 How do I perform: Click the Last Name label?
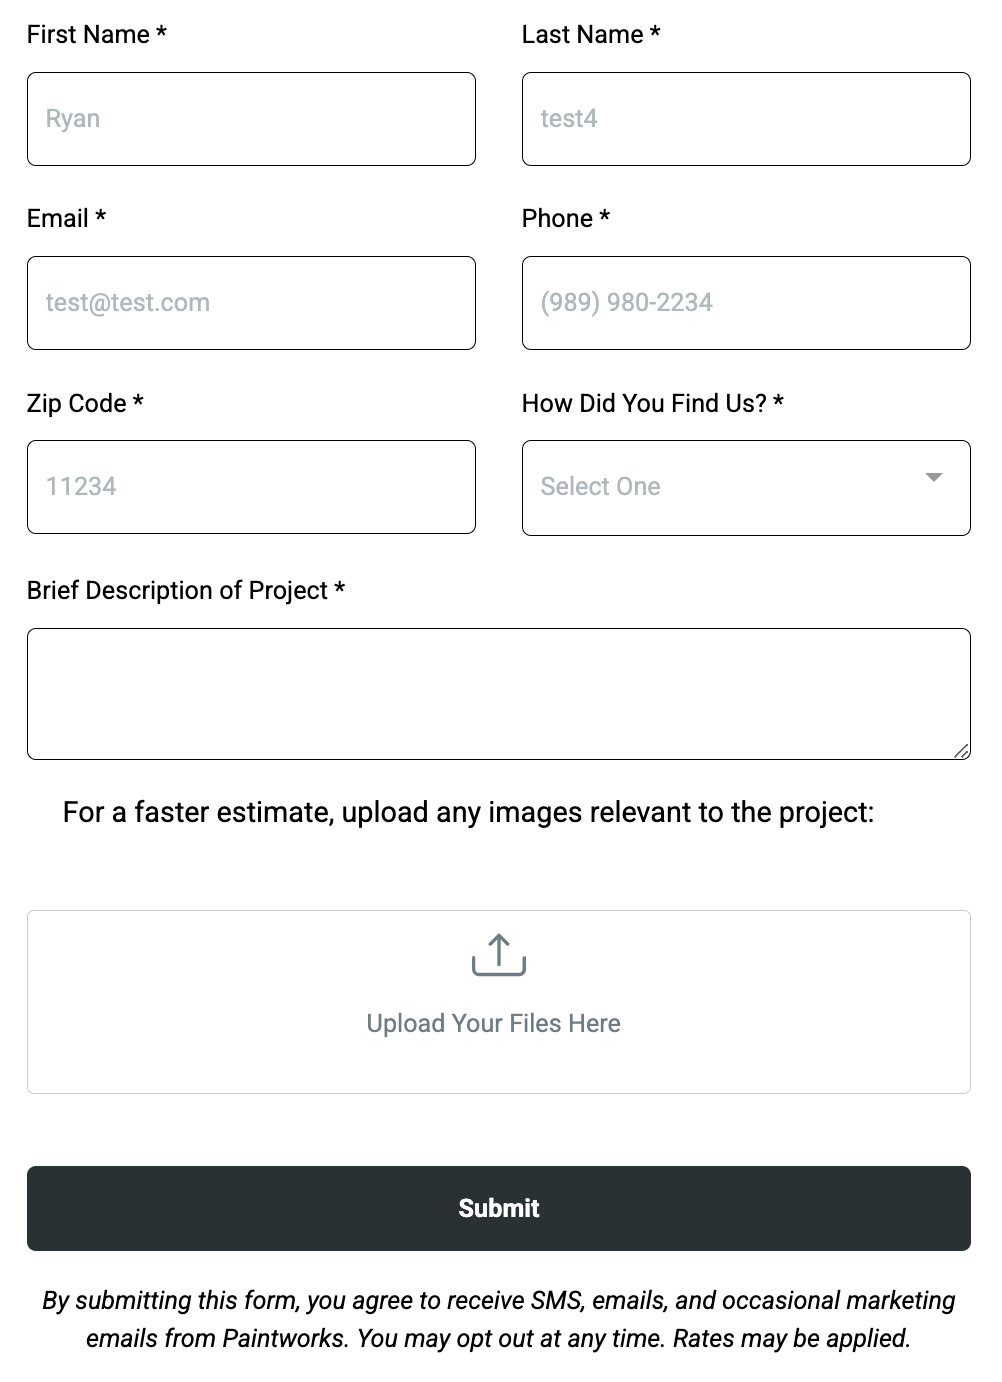click(590, 34)
